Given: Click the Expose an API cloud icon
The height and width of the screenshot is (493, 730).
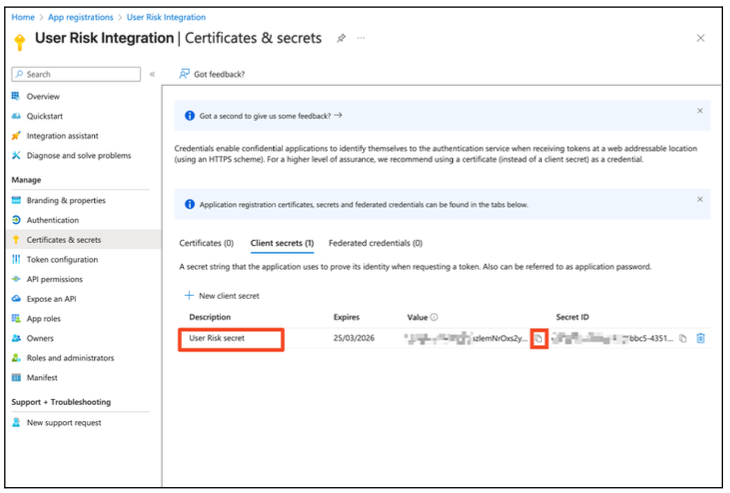Looking at the screenshot, I should [x=16, y=298].
